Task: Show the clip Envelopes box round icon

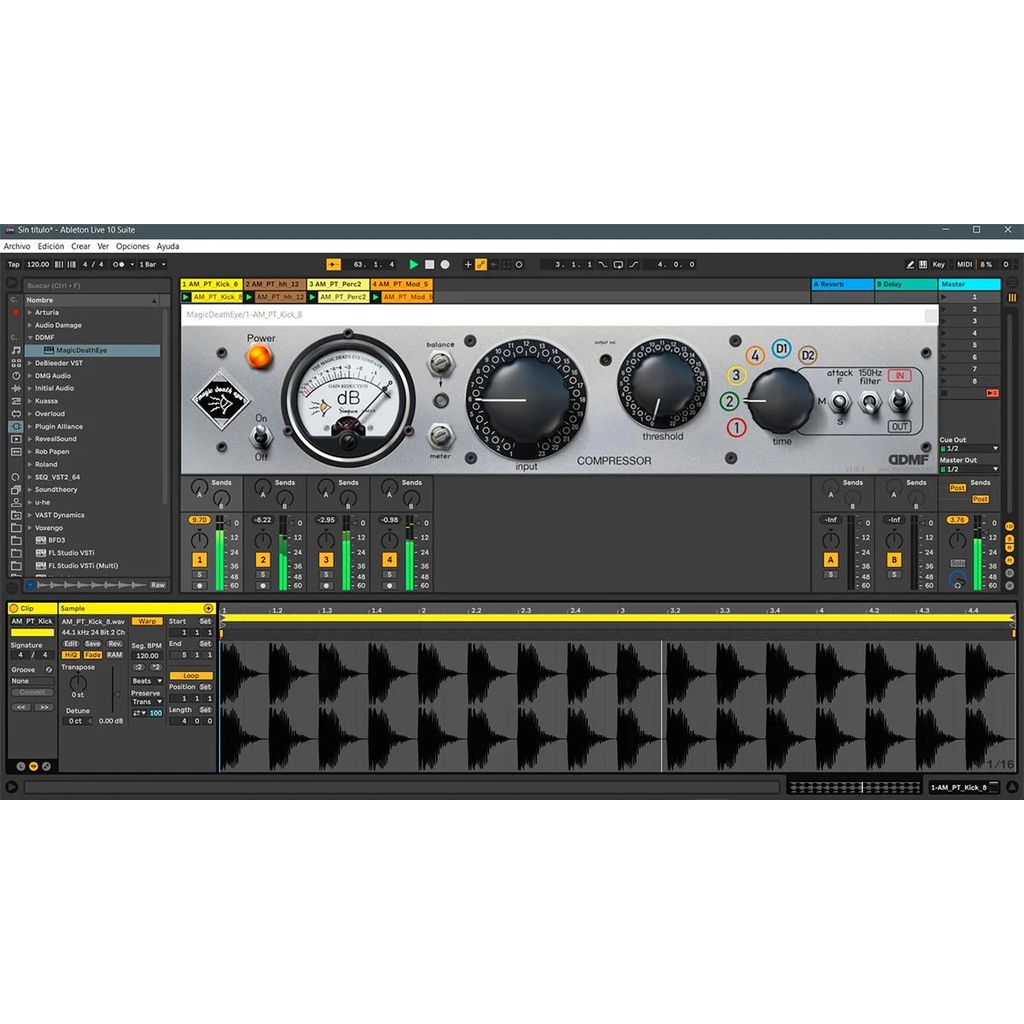Action: click(46, 766)
